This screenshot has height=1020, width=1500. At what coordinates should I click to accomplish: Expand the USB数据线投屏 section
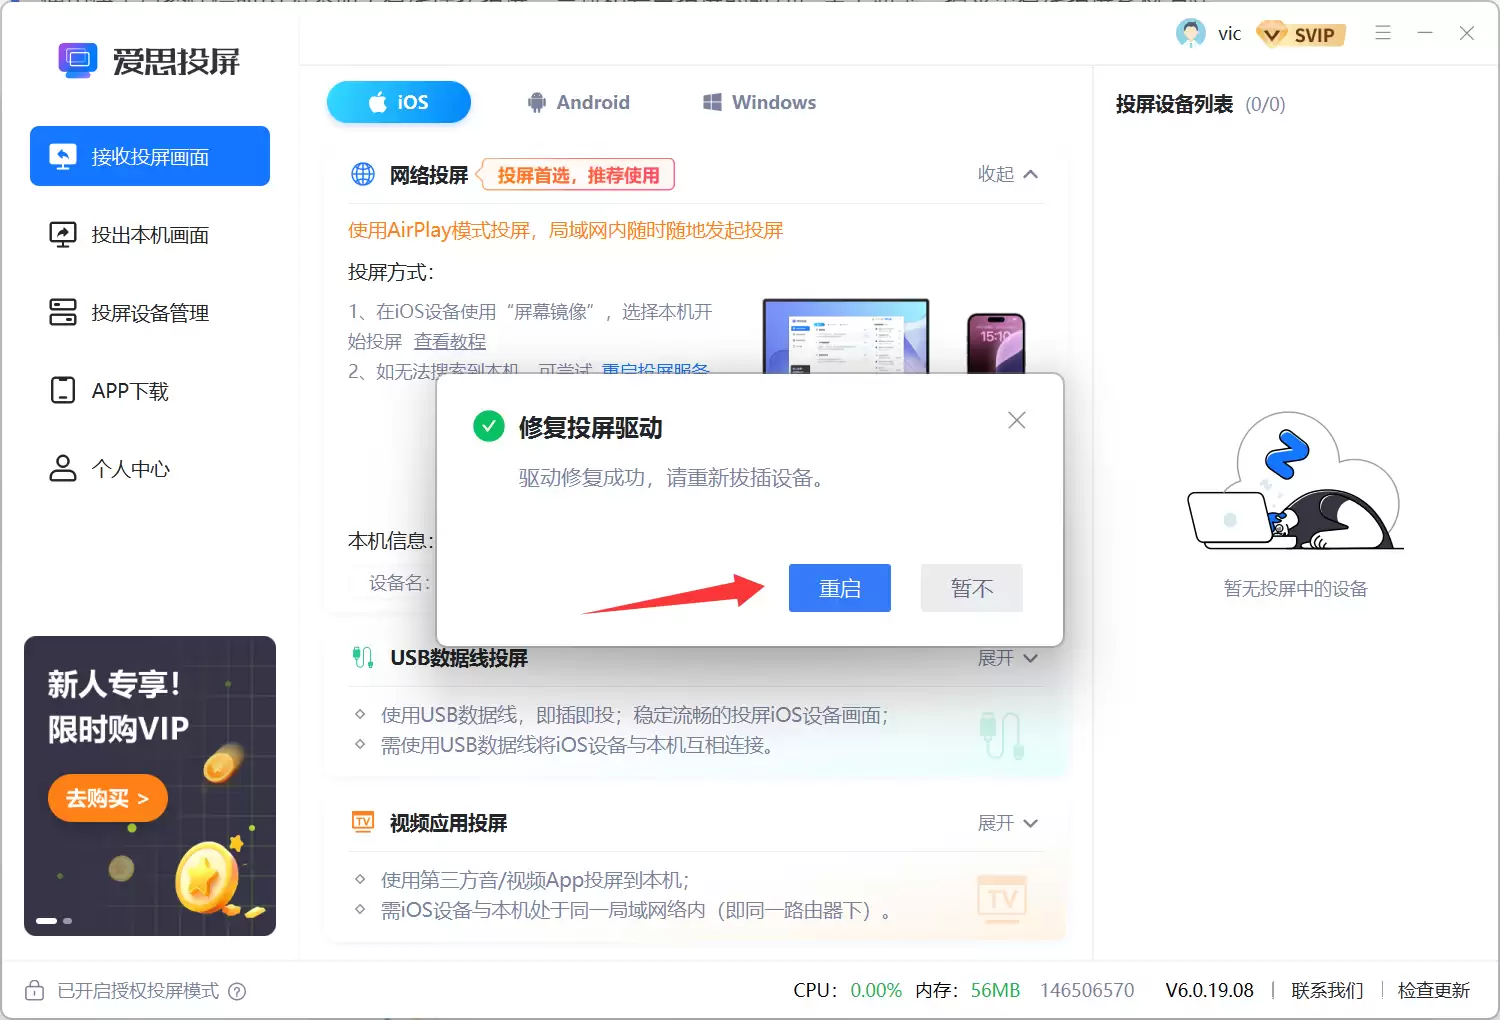[x=1006, y=657]
